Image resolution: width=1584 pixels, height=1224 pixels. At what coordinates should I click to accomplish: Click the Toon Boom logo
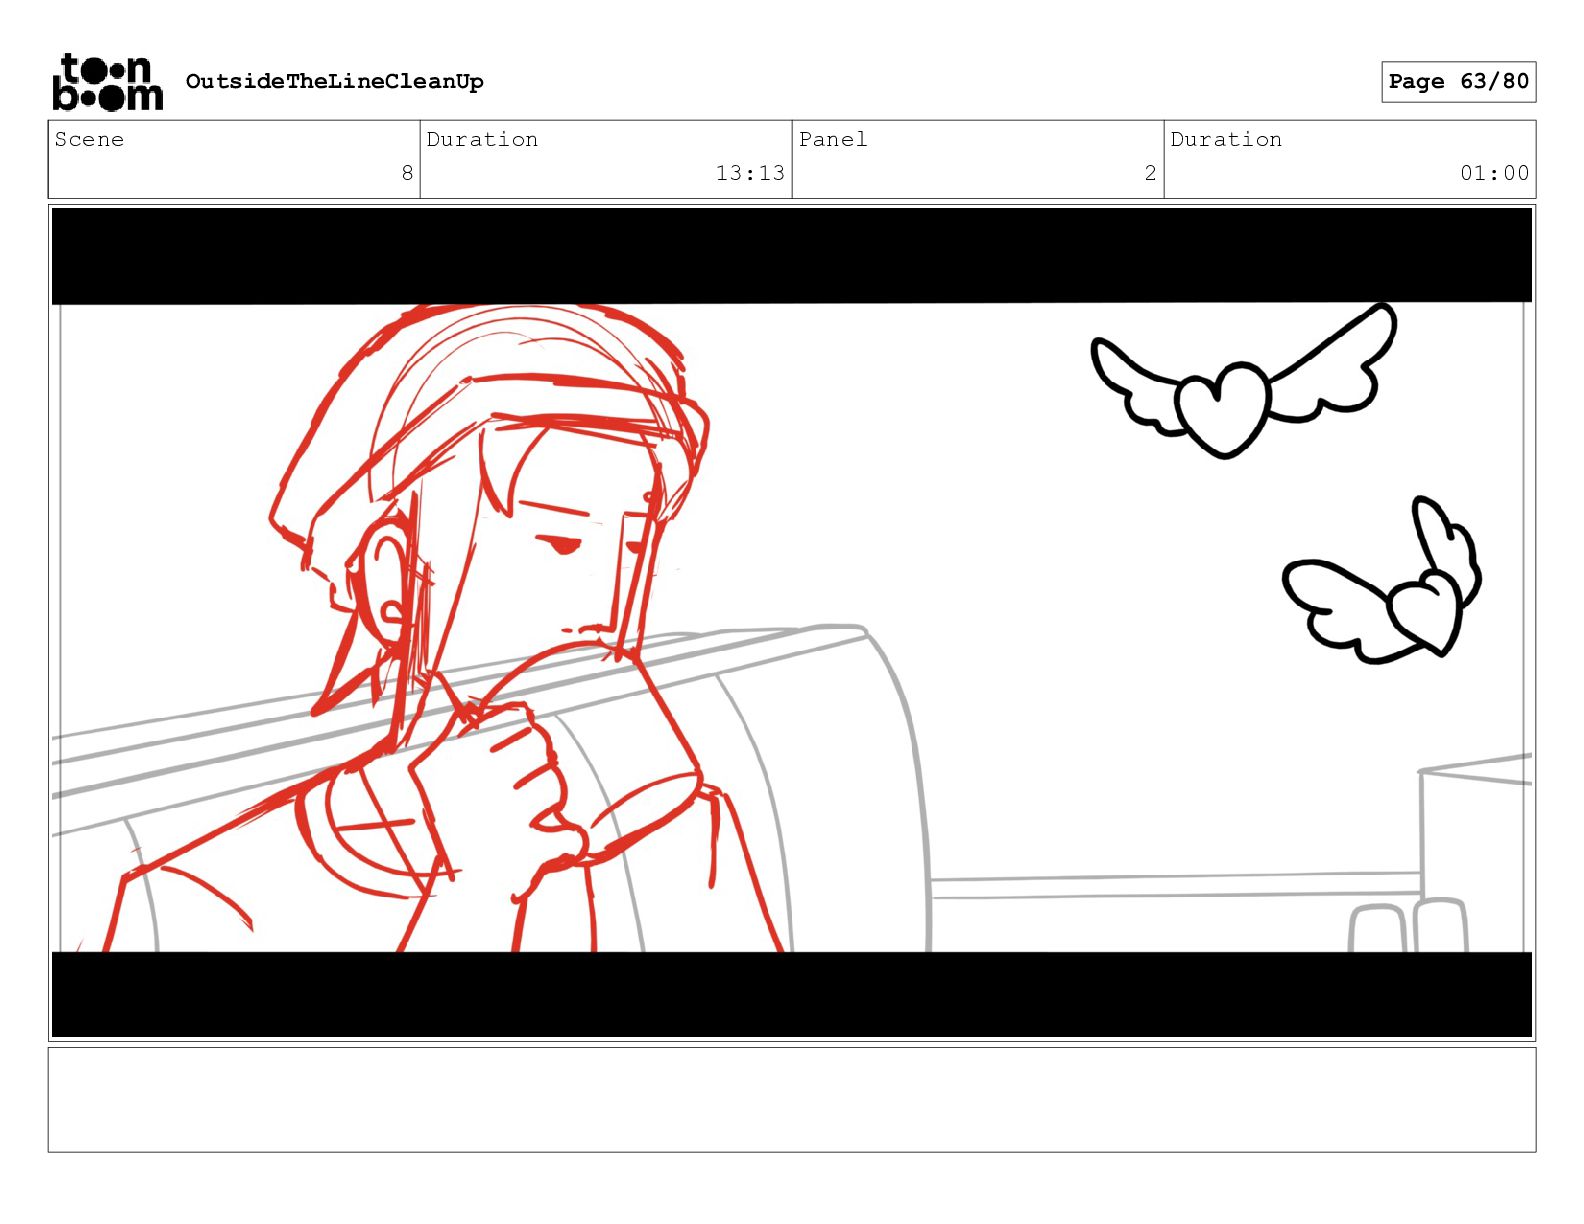click(x=108, y=82)
